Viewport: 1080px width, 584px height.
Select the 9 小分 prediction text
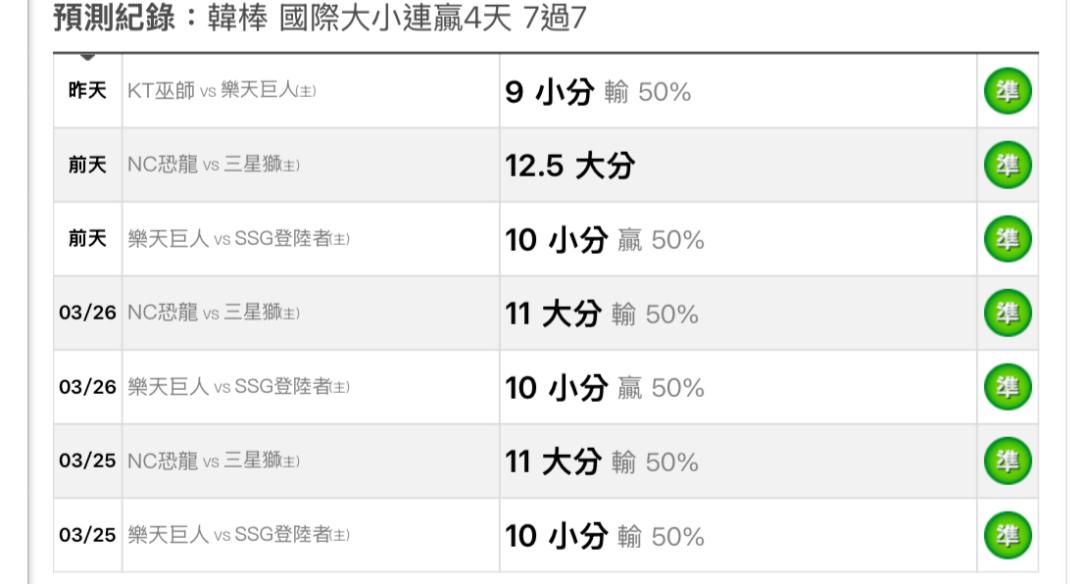pos(549,92)
